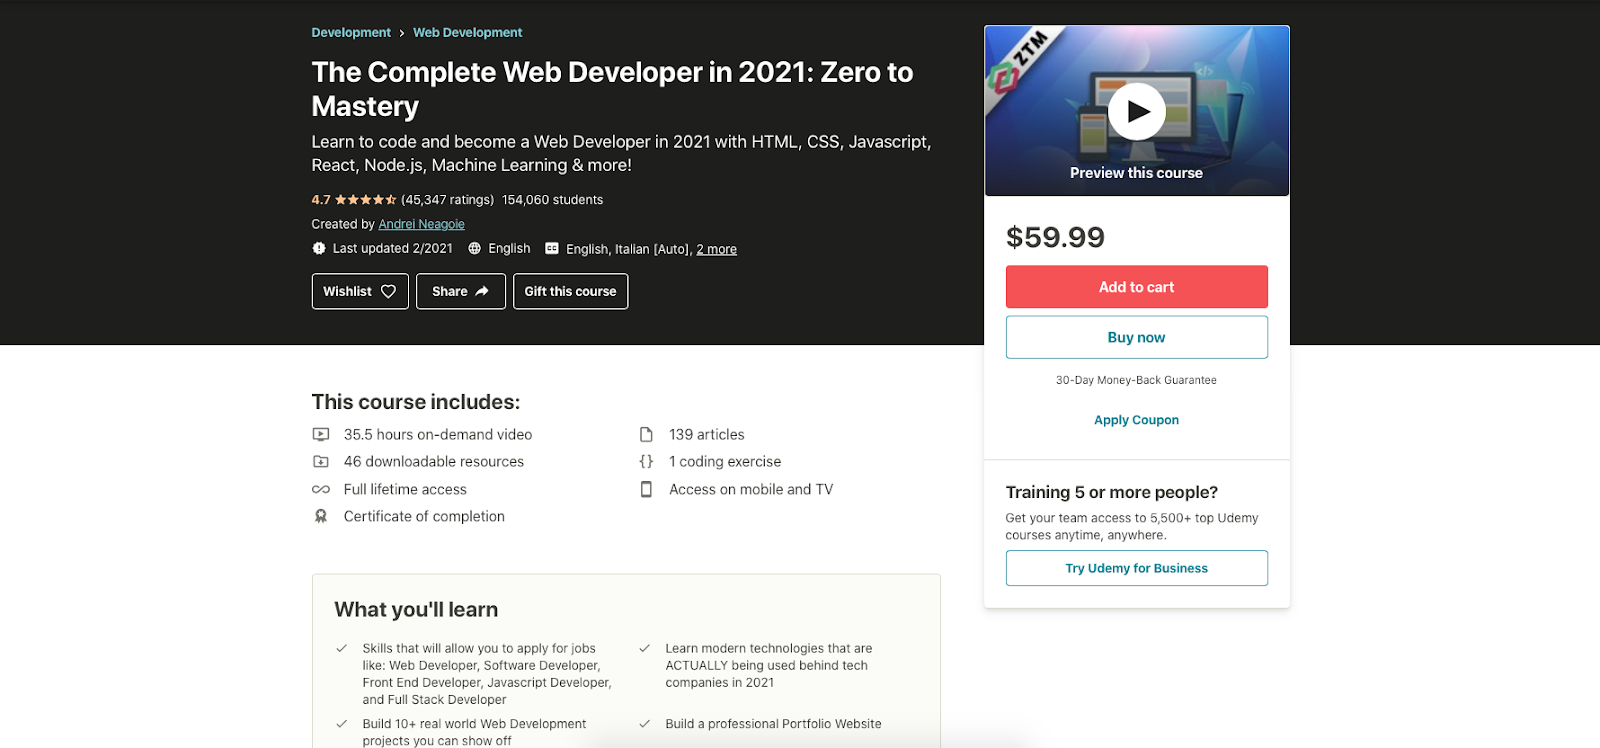The width and height of the screenshot is (1600, 748).
Task: Open instructor Andrei Neagoie's profile
Action: click(421, 224)
